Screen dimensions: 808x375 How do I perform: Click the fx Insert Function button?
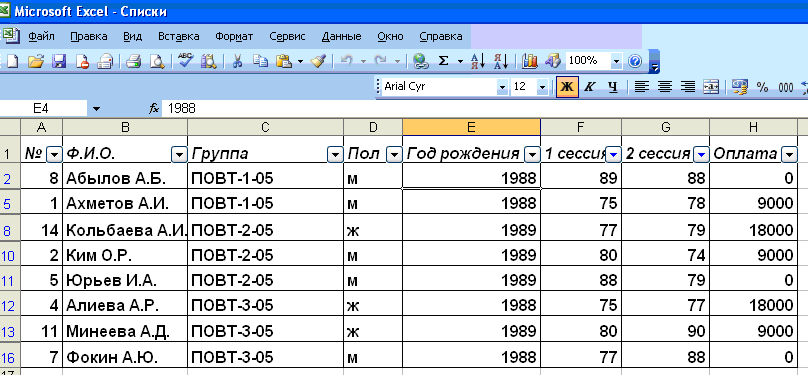click(x=154, y=109)
